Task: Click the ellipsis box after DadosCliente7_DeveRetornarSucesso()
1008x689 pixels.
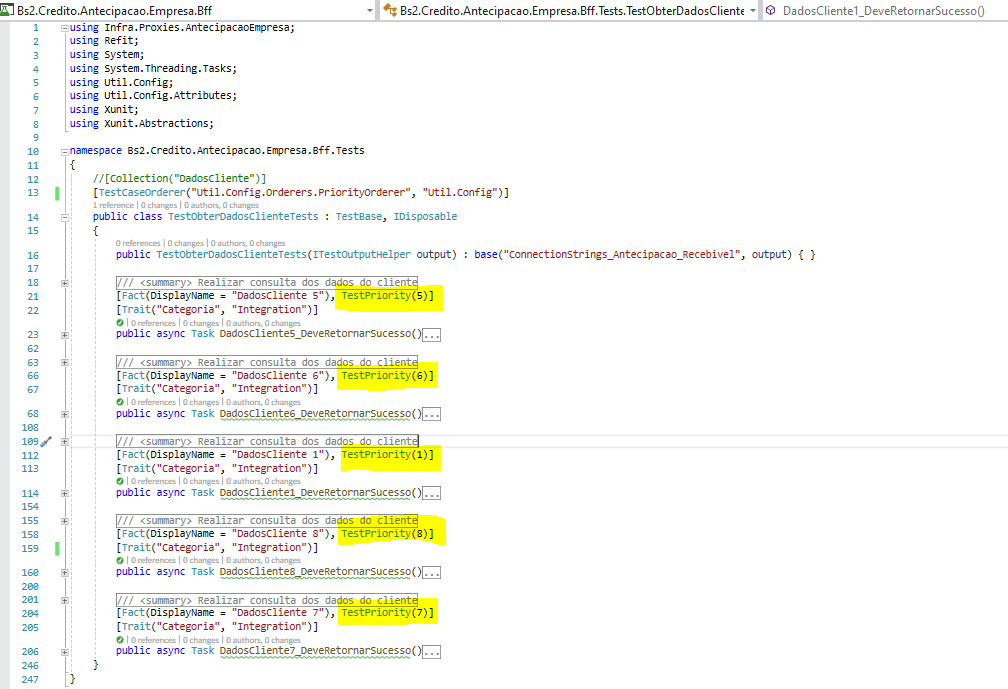Action: click(432, 652)
